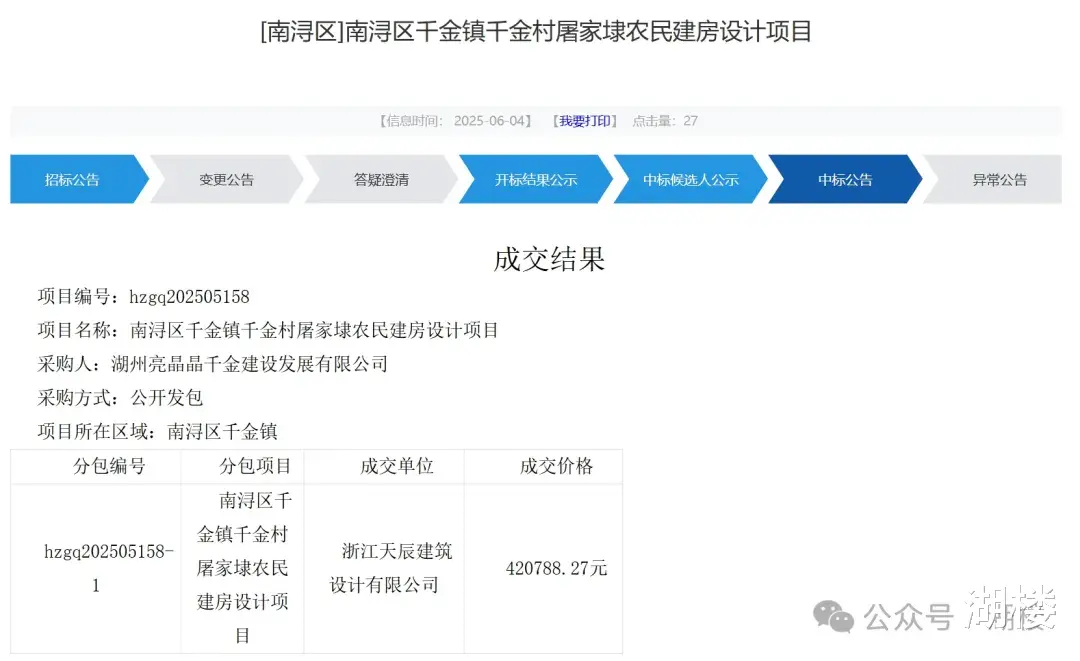Click the 采购方式 公开发包 line

[x=120, y=398]
